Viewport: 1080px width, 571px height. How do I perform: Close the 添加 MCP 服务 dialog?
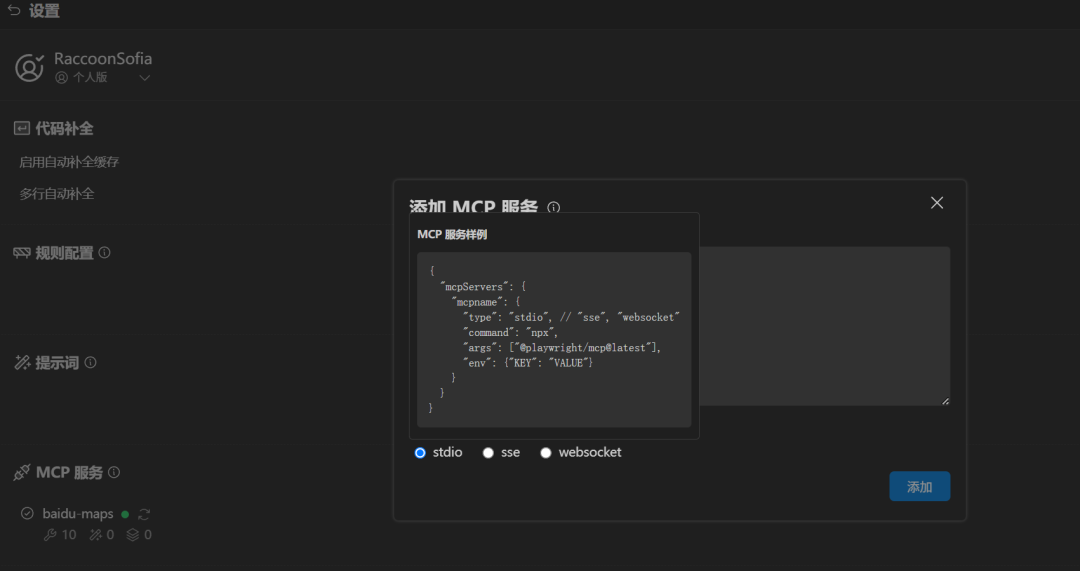tap(937, 203)
